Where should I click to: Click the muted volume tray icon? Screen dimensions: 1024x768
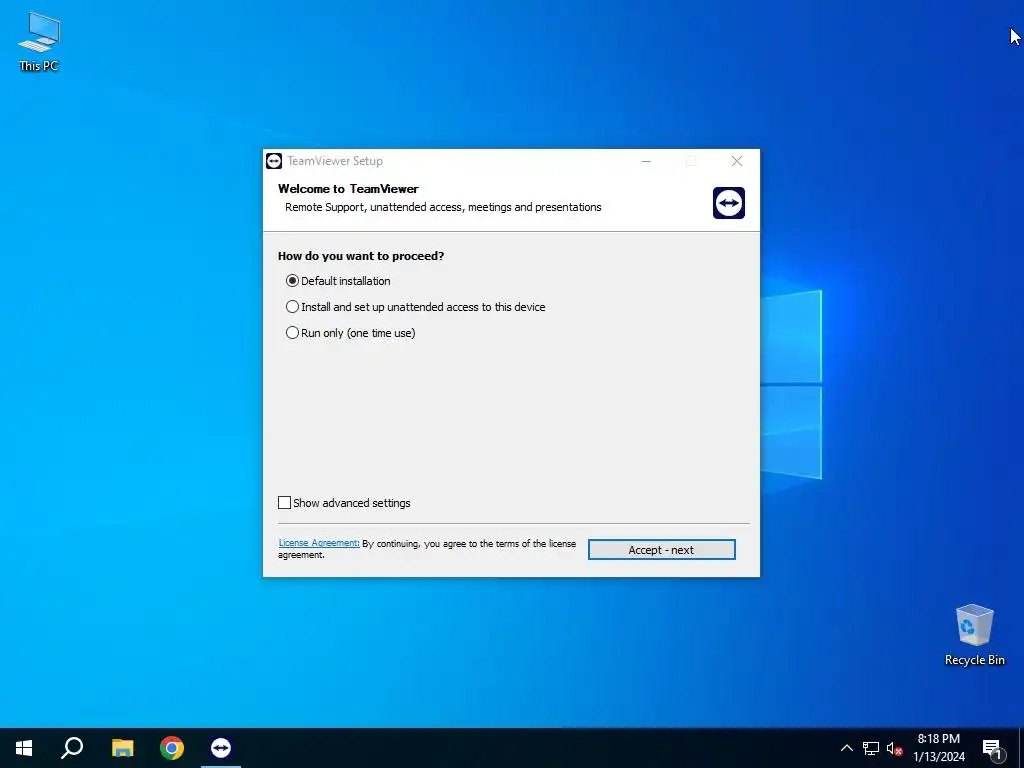pos(894,748)
